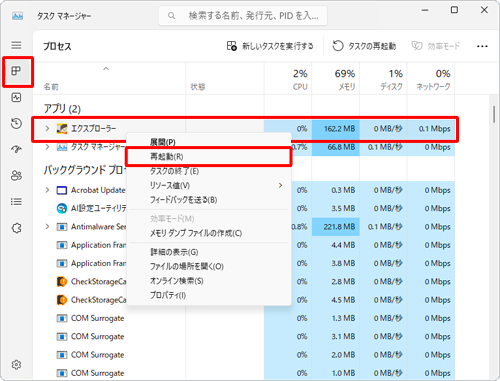The width and height of the screenshot is (500, 381).
Task: Click the second CheckStorageCa process icon
Action: coord(62,300)
